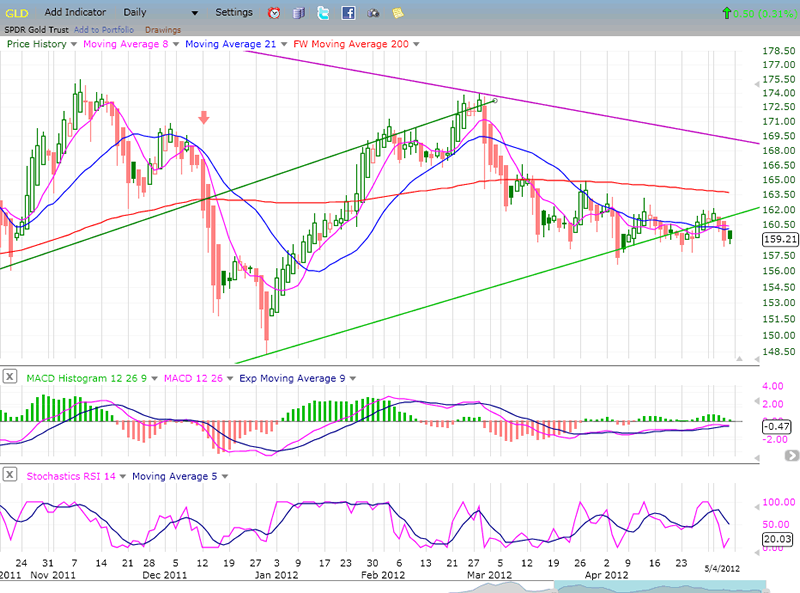Click the camera snapshot icon
Image resolution: width=800 pixels, height=593 pixels.
373,13
